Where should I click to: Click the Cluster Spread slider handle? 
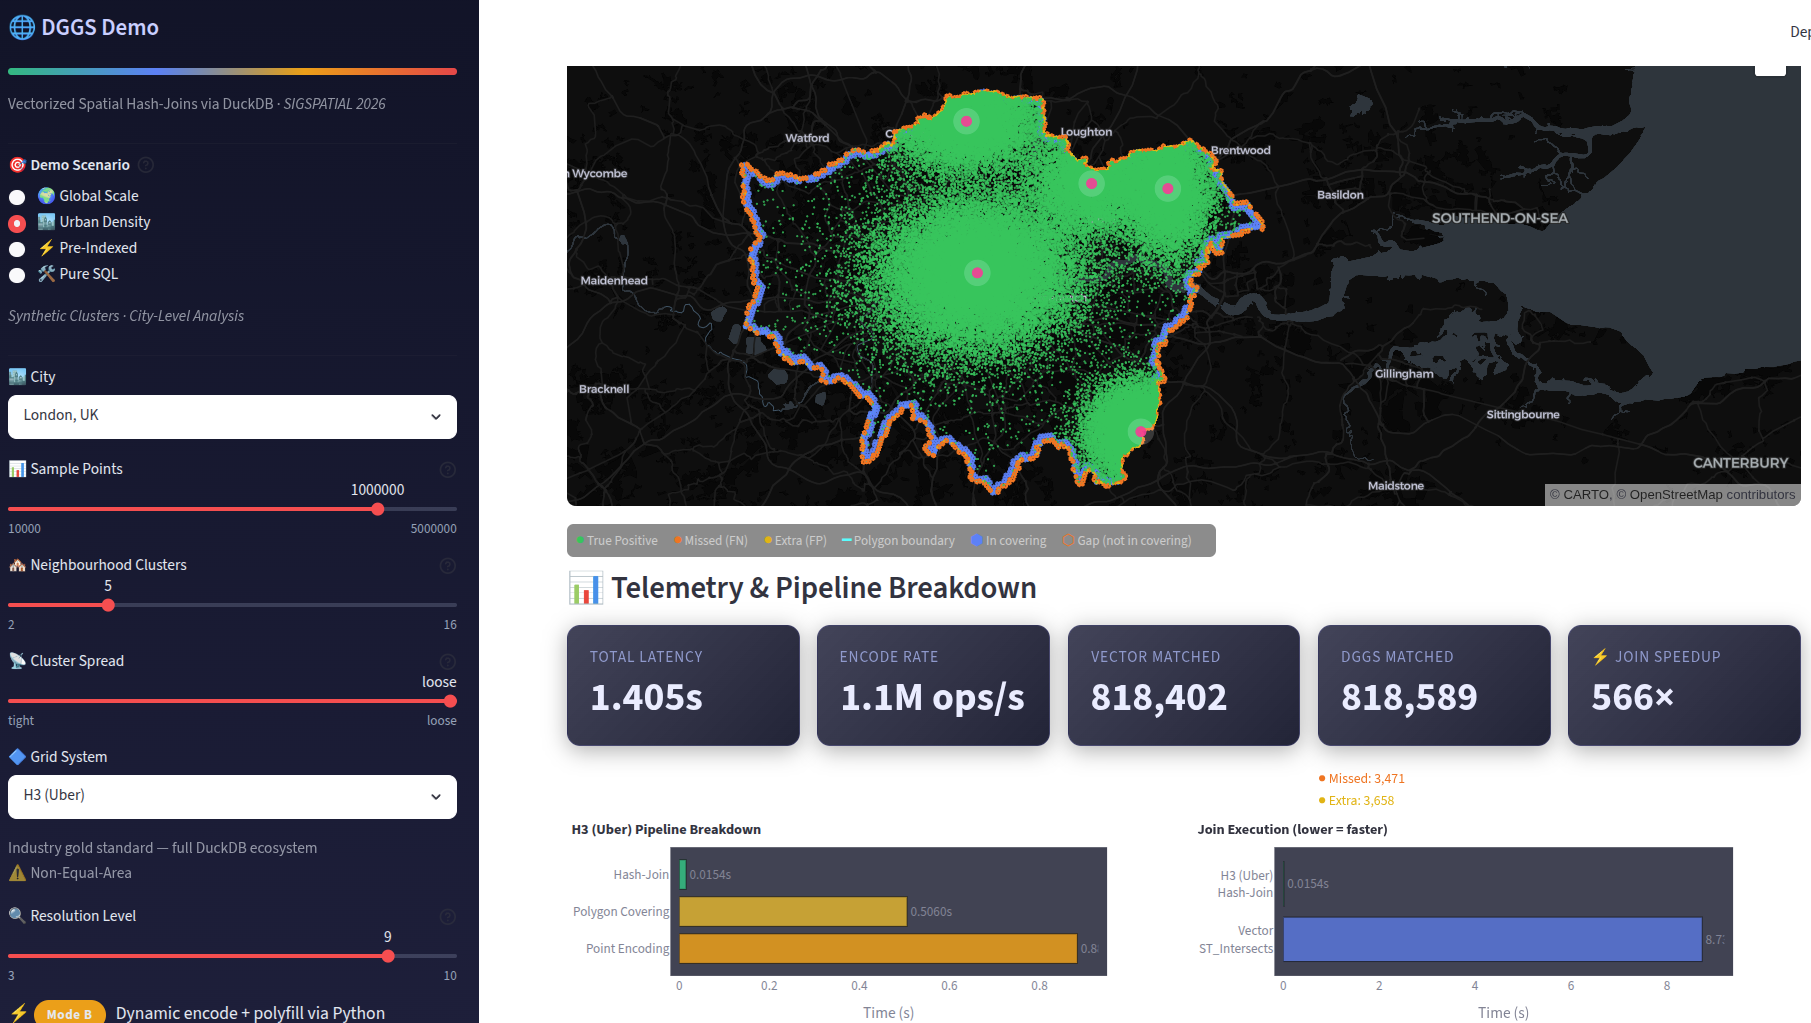(x=450, y=701)
